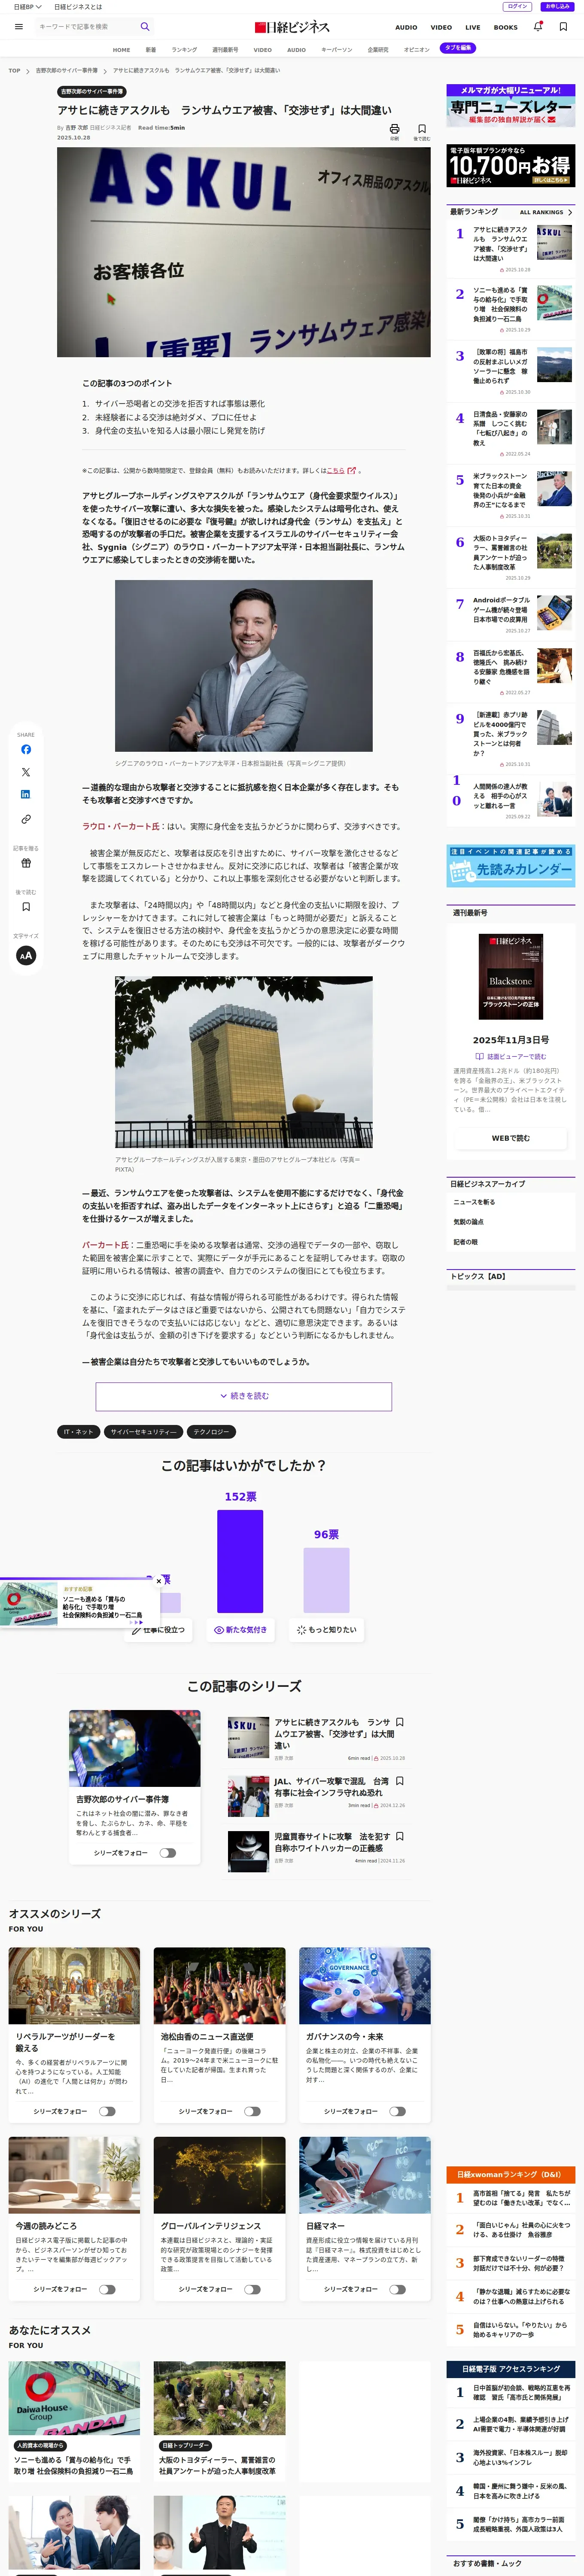Viewport: 584px width, 2576px height.
Task: Expand the article with 続きを読む
Action: coord(244,1396)
